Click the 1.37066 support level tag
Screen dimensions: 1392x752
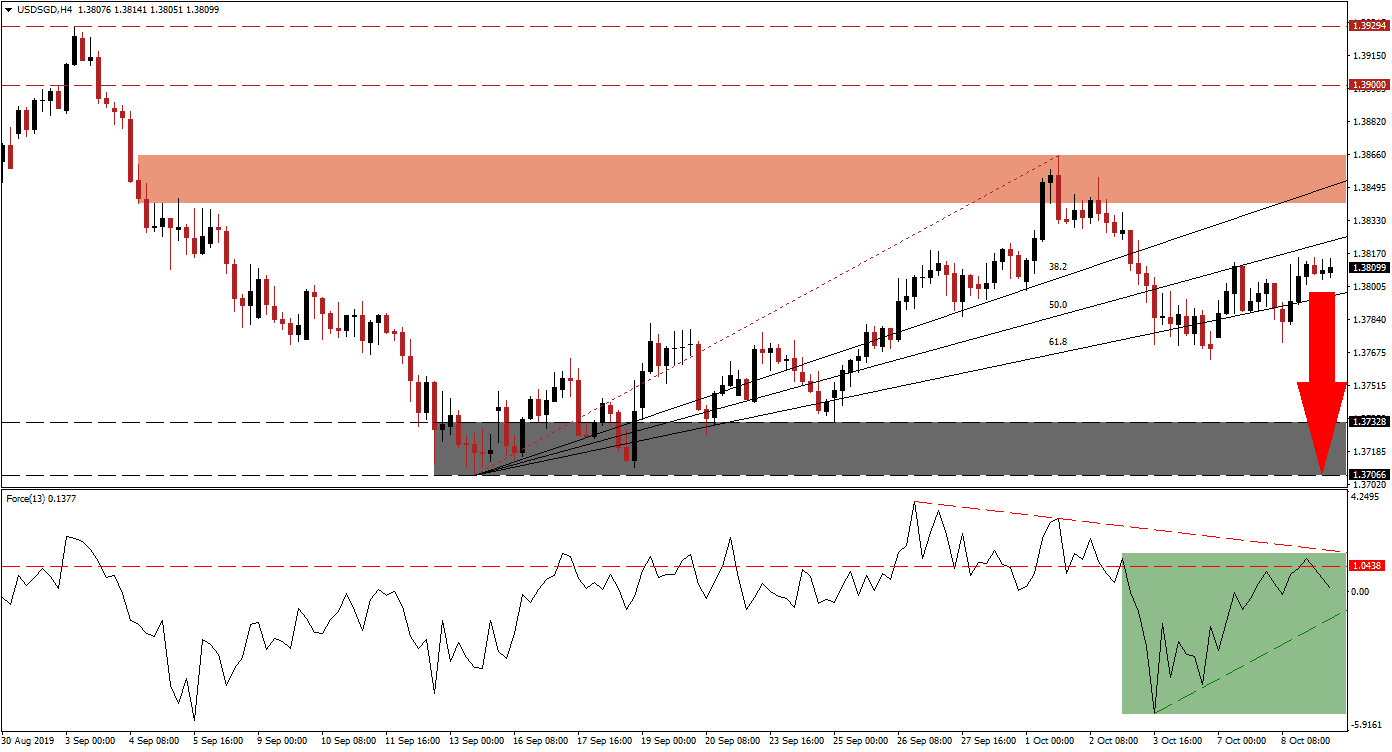point(1369,474)
